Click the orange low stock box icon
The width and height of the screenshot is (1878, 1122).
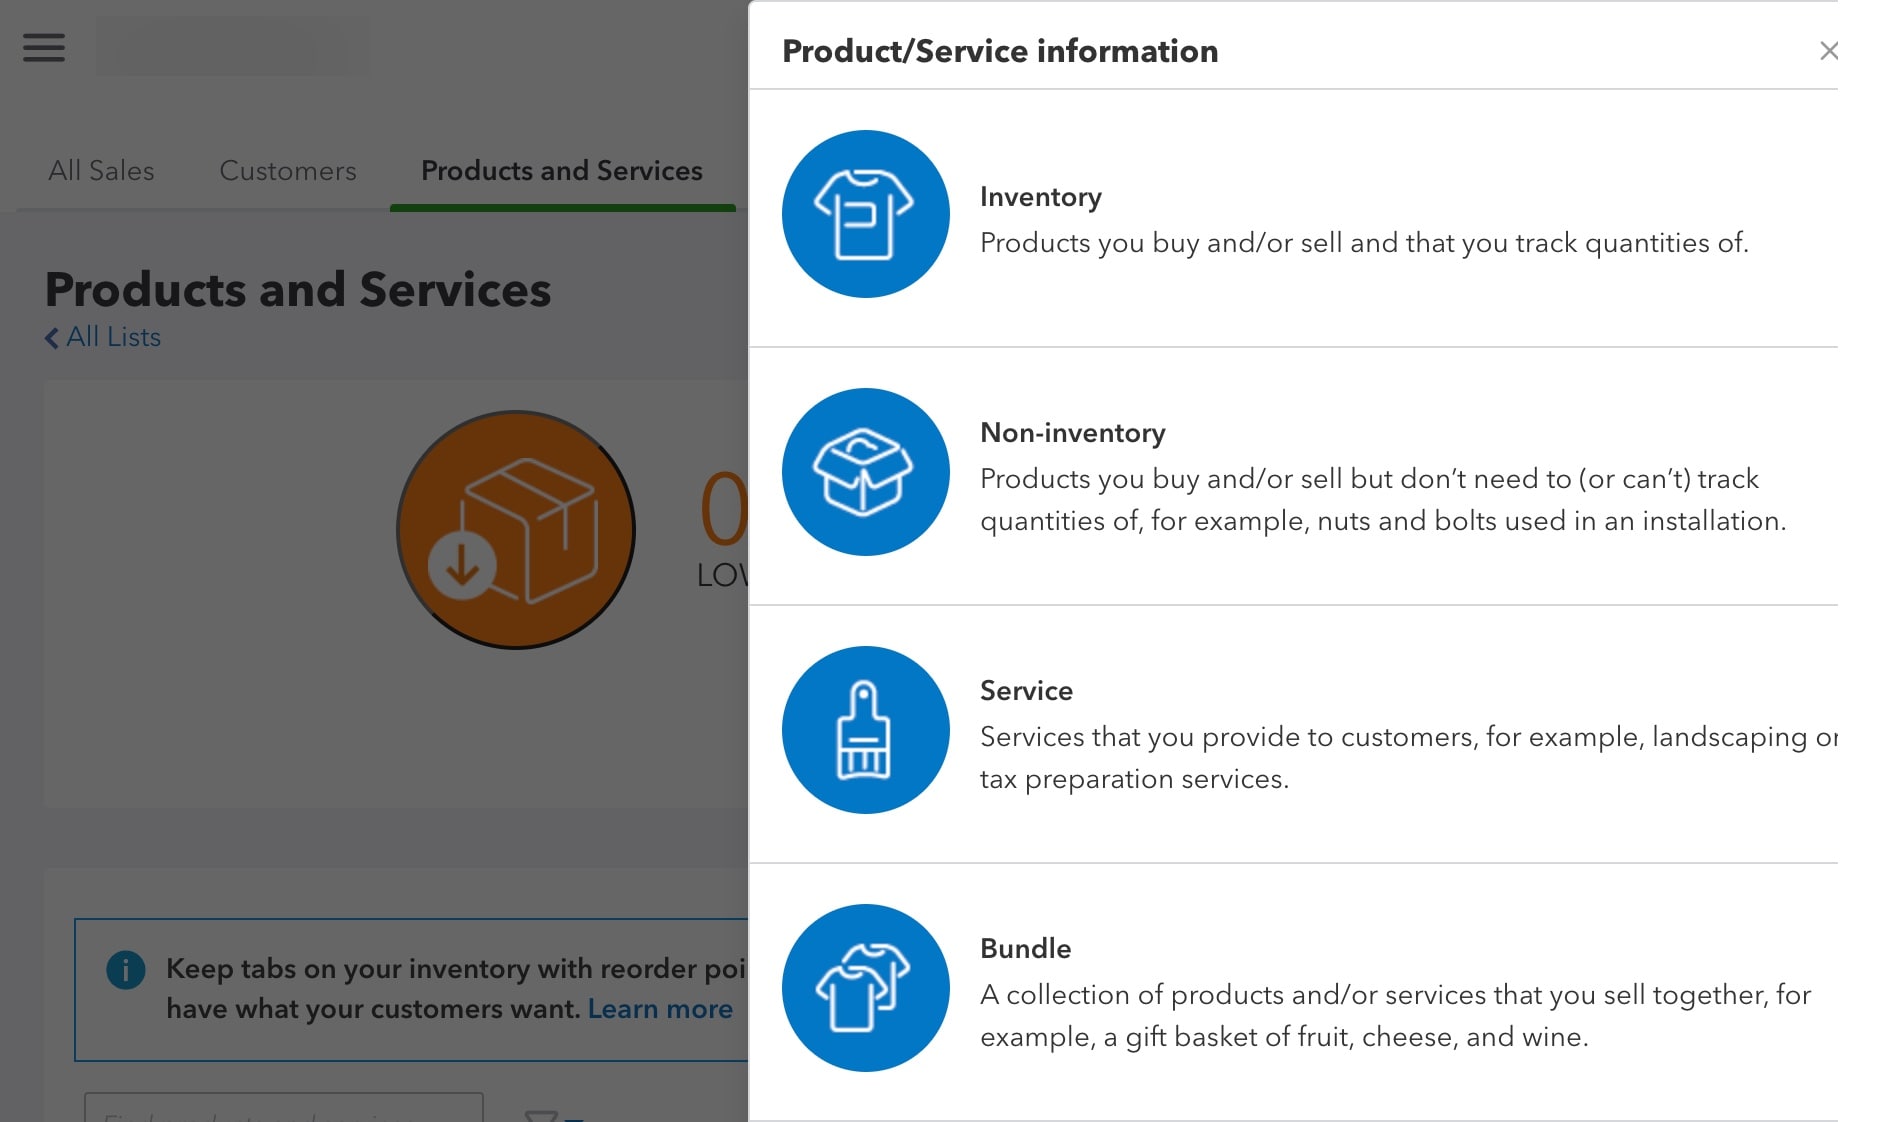[516, 530]
